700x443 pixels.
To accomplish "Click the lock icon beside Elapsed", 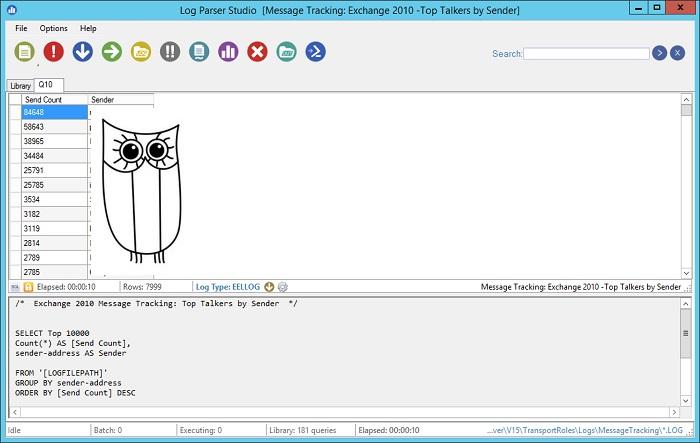I will (28, 287).
